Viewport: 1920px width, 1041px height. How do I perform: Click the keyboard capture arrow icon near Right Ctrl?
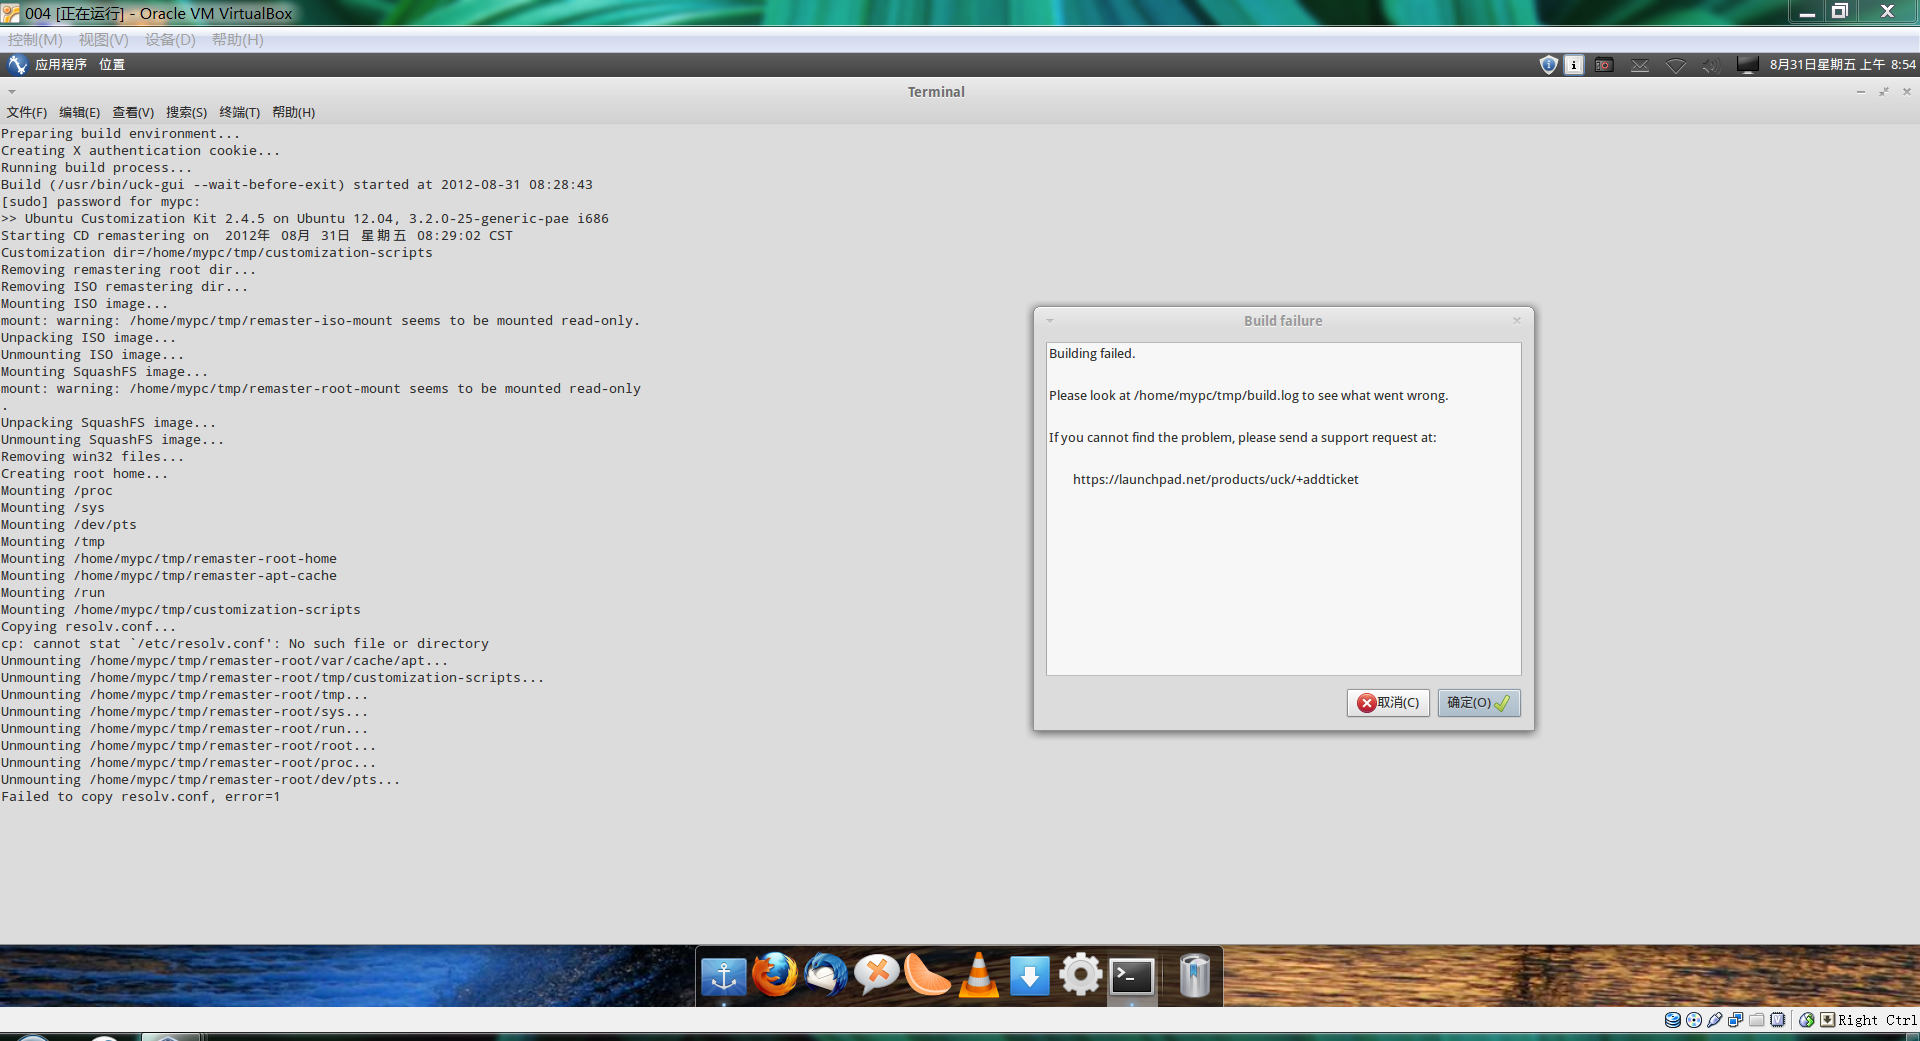coord(1828,1020)
